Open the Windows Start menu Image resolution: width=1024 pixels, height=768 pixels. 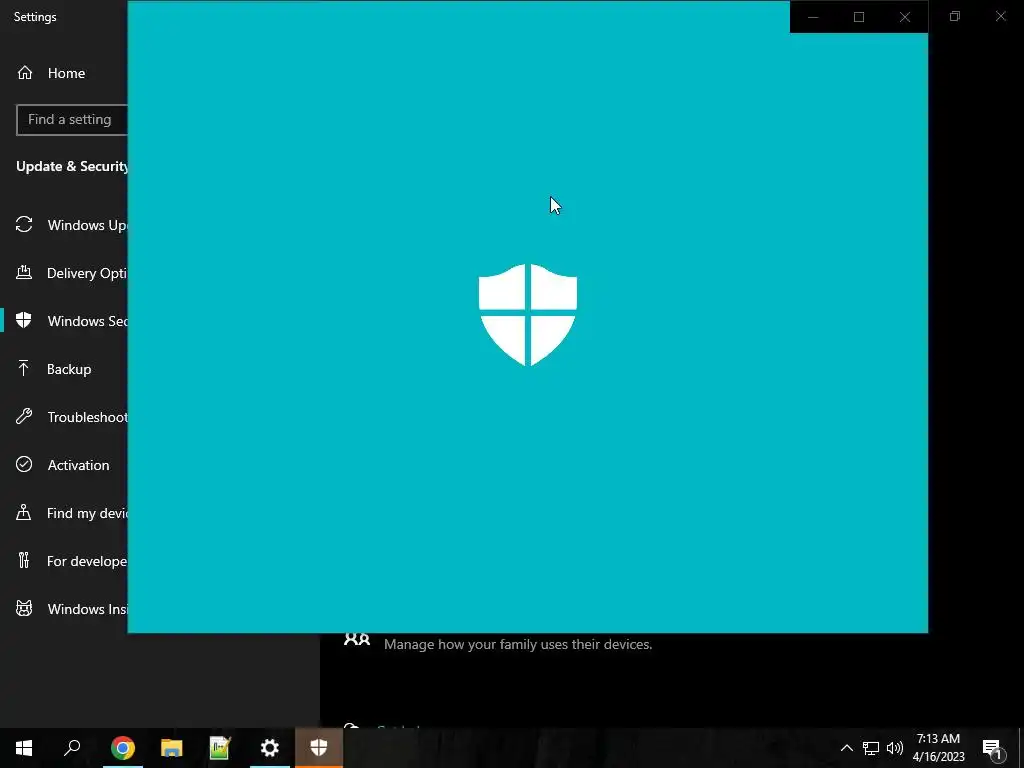[x=24, y=748]
